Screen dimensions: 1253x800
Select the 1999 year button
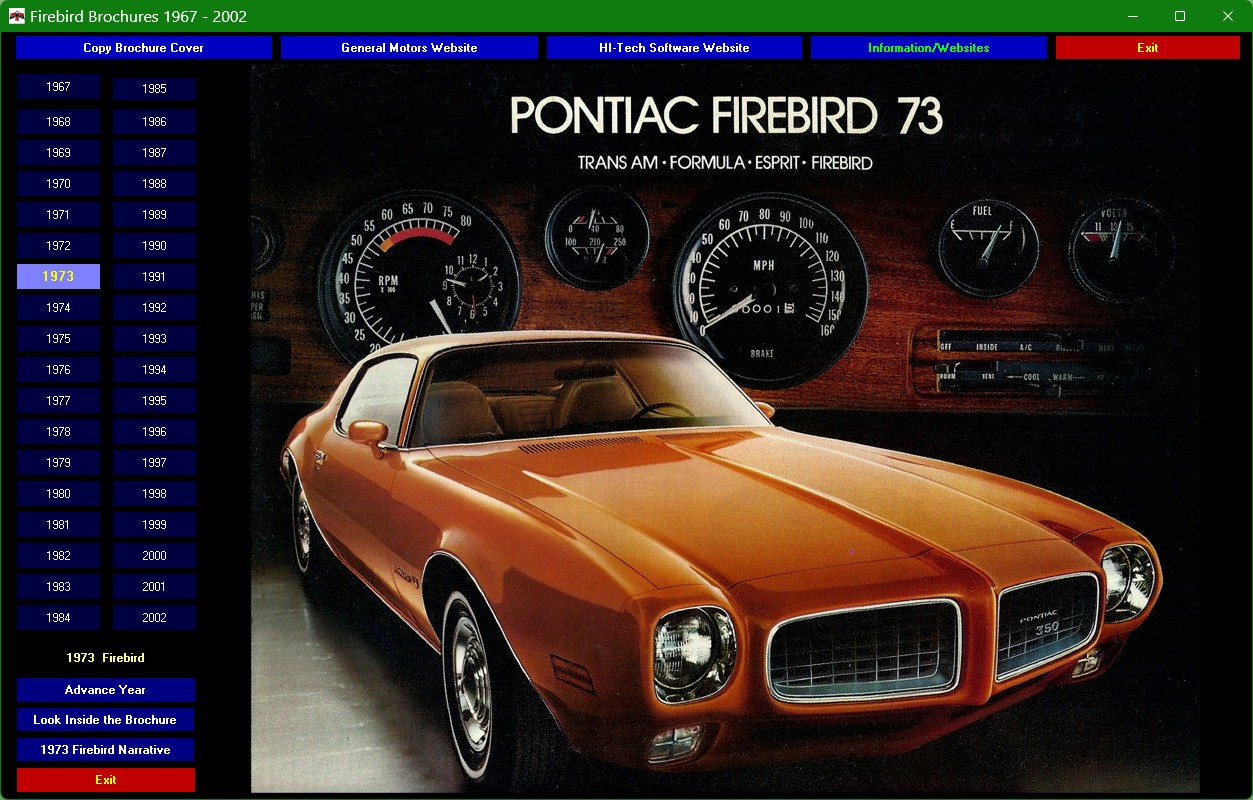point(154,525)
